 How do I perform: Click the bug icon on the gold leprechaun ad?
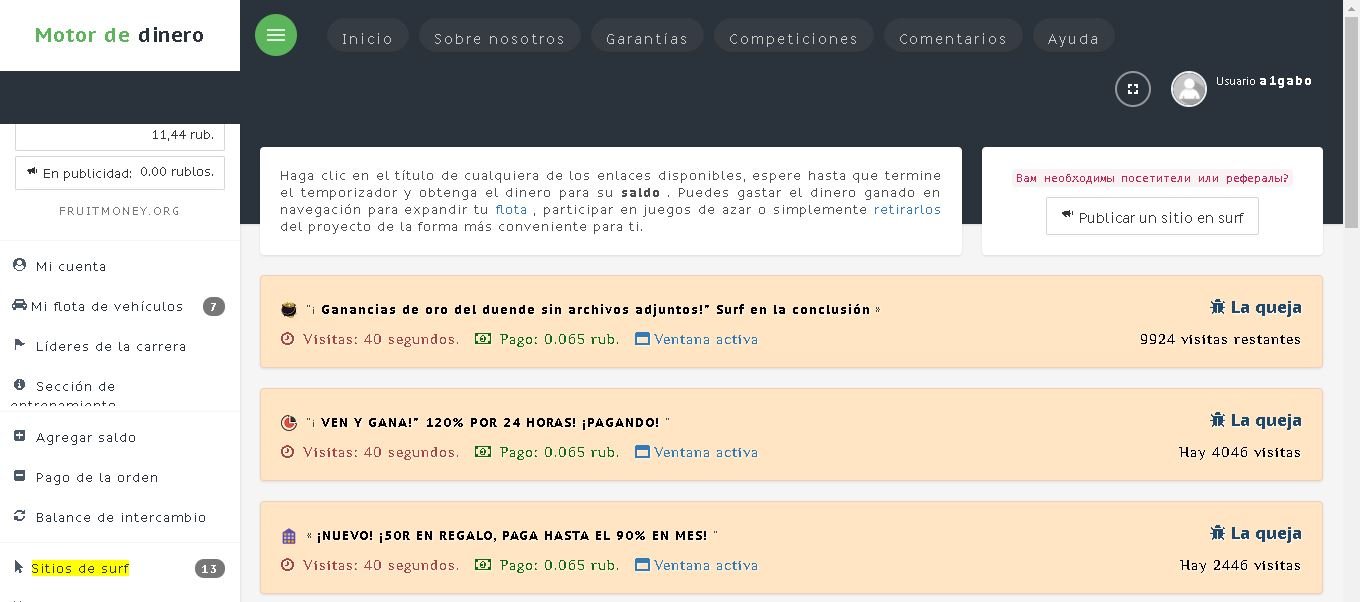[1217, 307]
